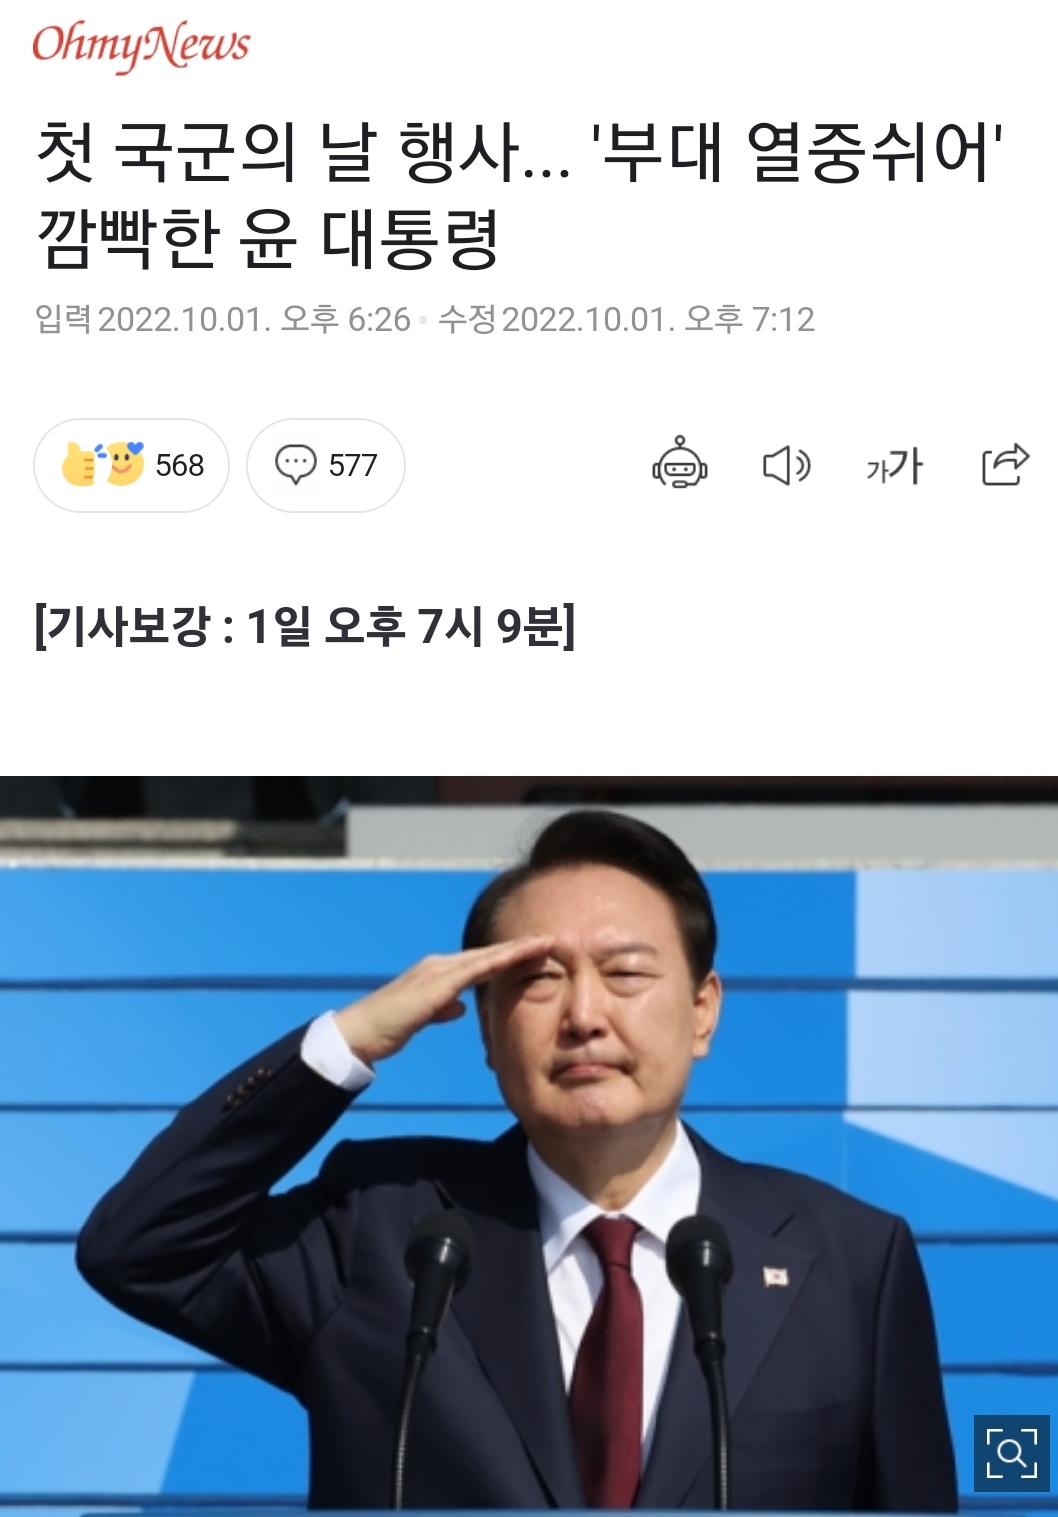Click the [기사보강 : 1일 오후 7시 9분] text
Screen dimensions: 1058x1517
pos(305,626)
